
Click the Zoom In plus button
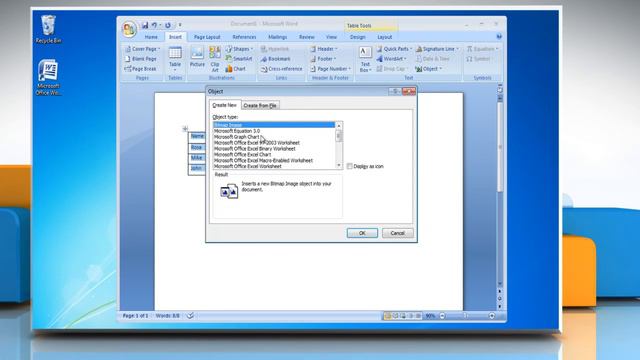pyautogui.click(x=491, y=316)
